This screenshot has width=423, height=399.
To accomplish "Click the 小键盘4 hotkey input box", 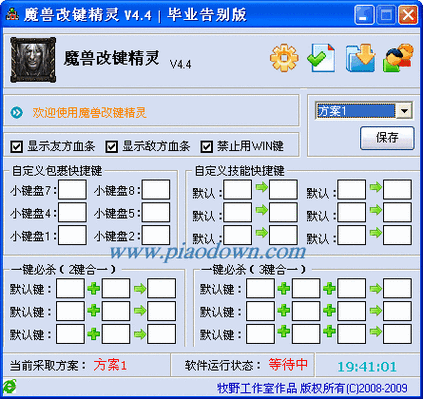I will [72, 212].
